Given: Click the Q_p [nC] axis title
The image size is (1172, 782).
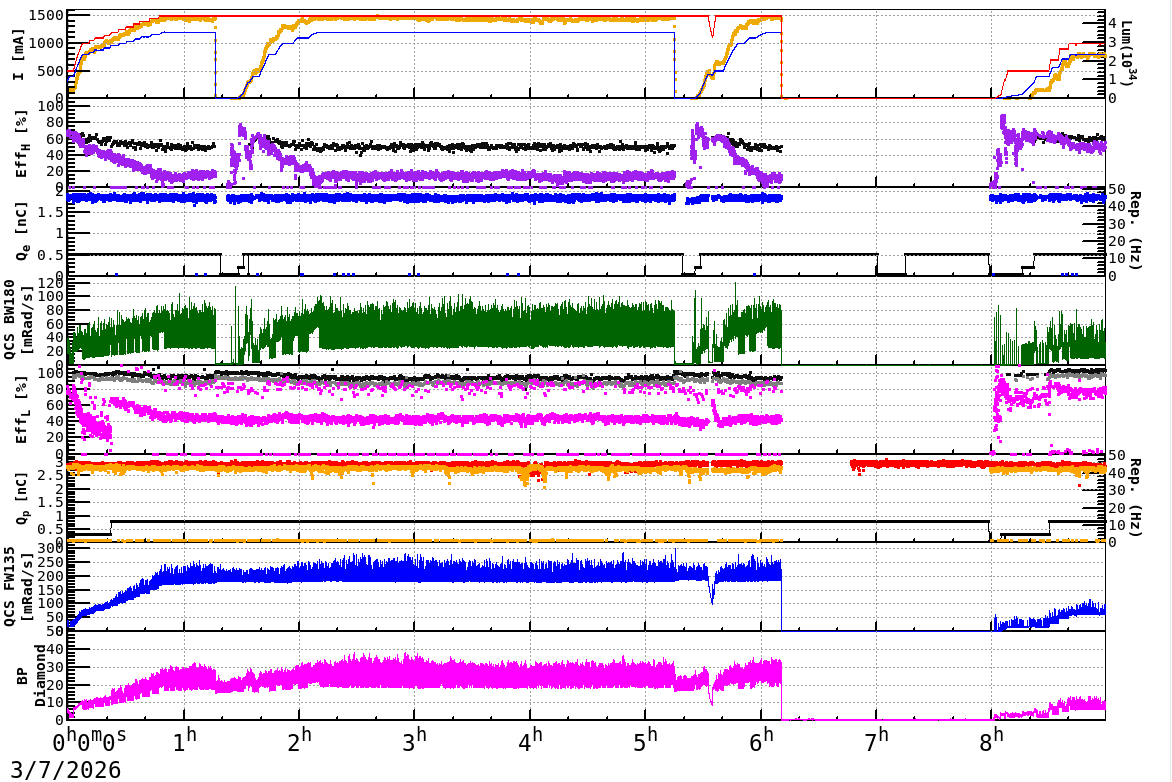Looking at the screenshot, I should pos(21,497).
